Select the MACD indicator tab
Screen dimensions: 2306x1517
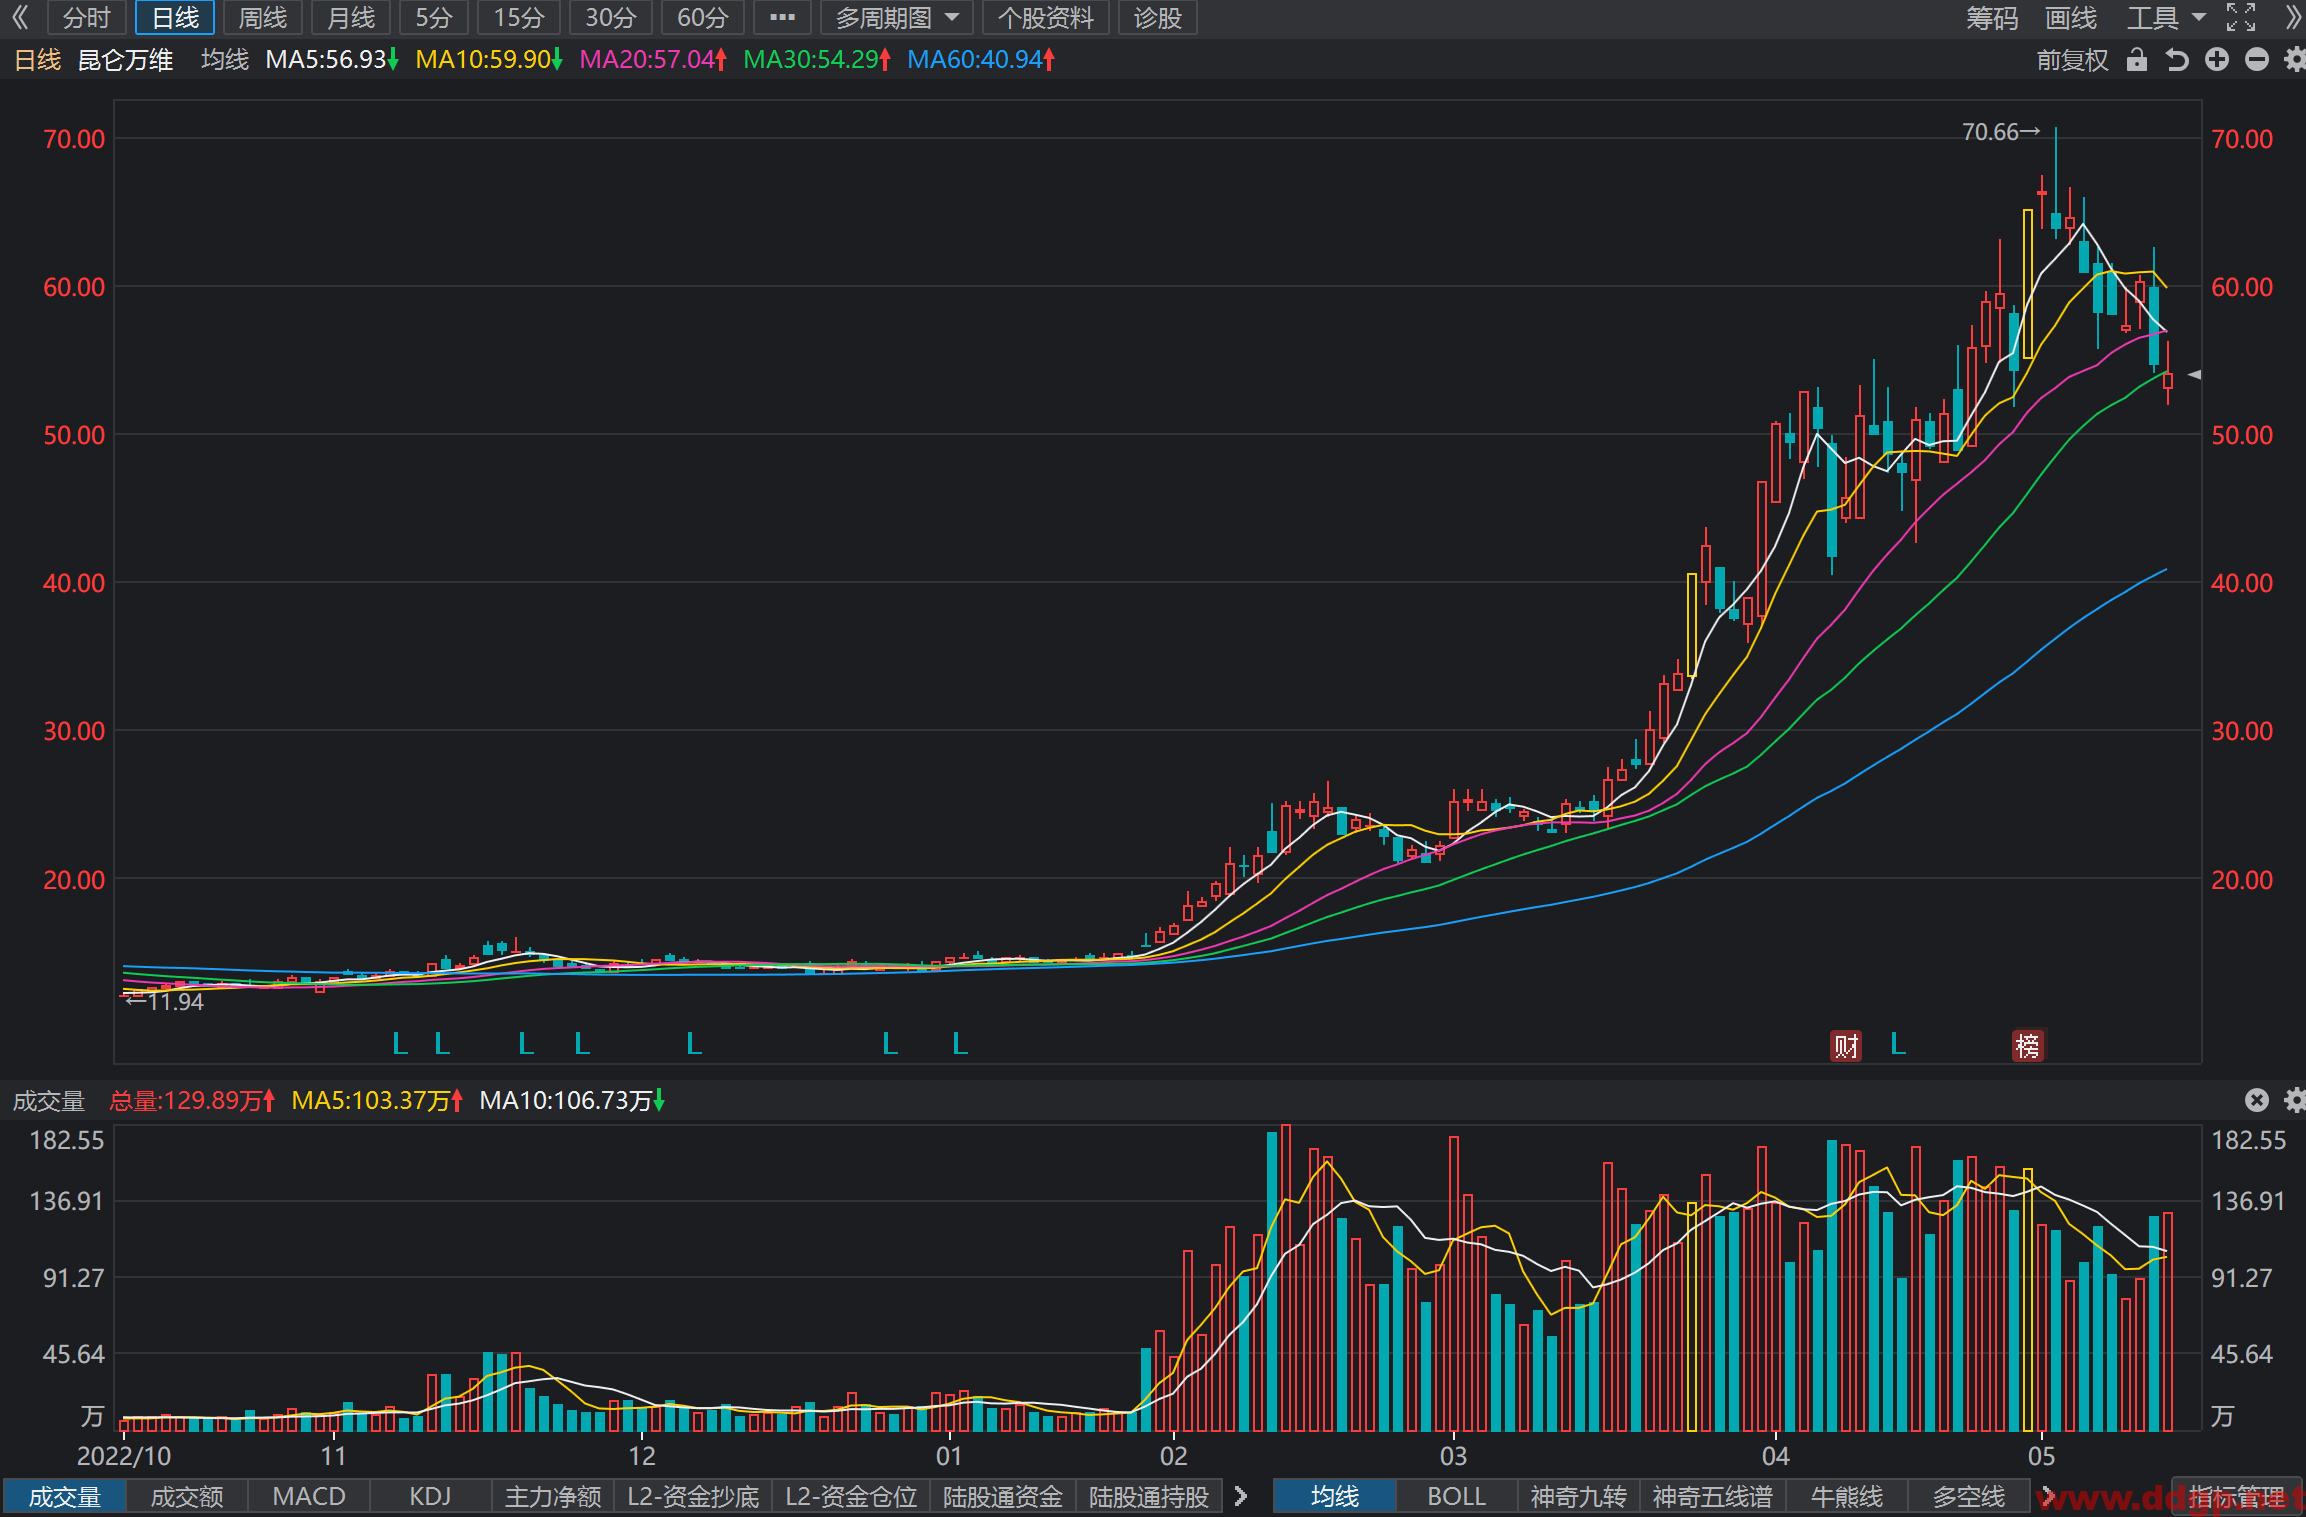coord(309,1496)
